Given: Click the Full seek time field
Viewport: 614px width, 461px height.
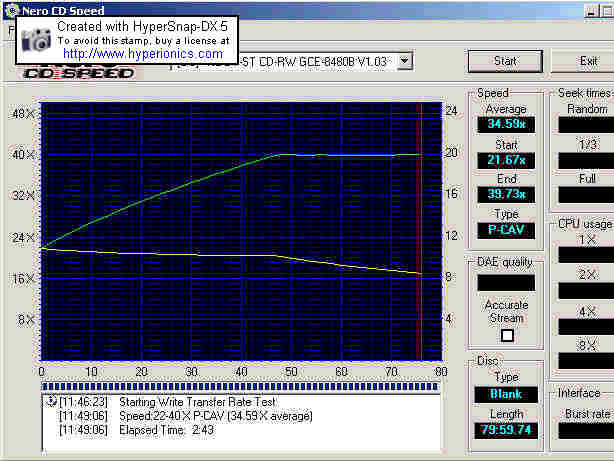Looking at the screenshot, I should [x=586, y=194].
